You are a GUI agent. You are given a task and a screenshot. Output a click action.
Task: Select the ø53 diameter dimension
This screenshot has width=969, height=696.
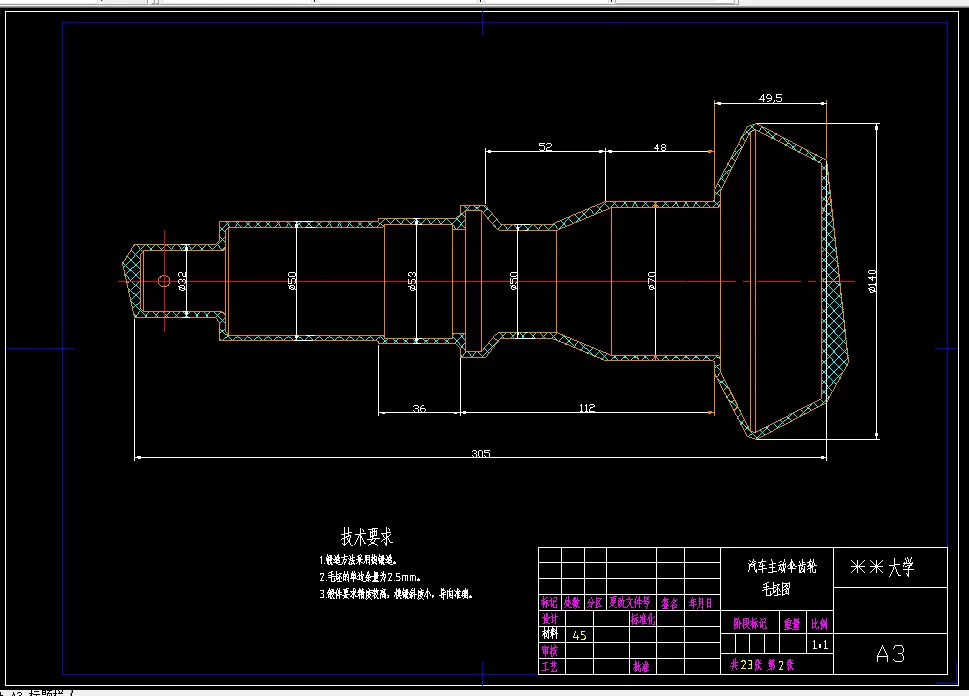click(412, 281)
